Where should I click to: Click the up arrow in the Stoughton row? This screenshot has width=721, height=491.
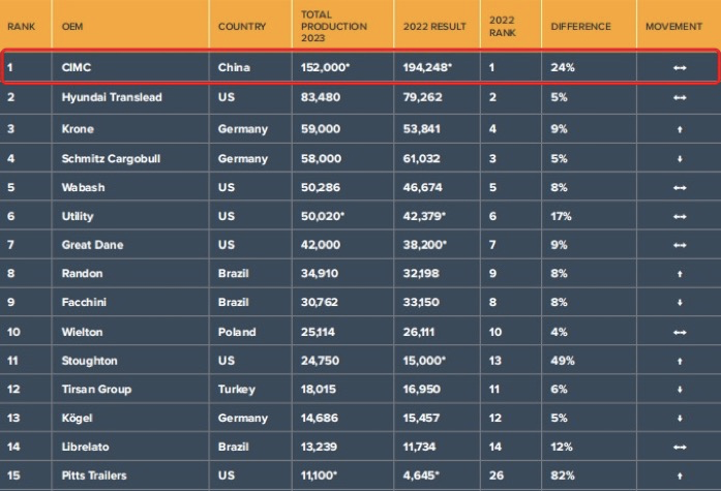coord(679,361)
